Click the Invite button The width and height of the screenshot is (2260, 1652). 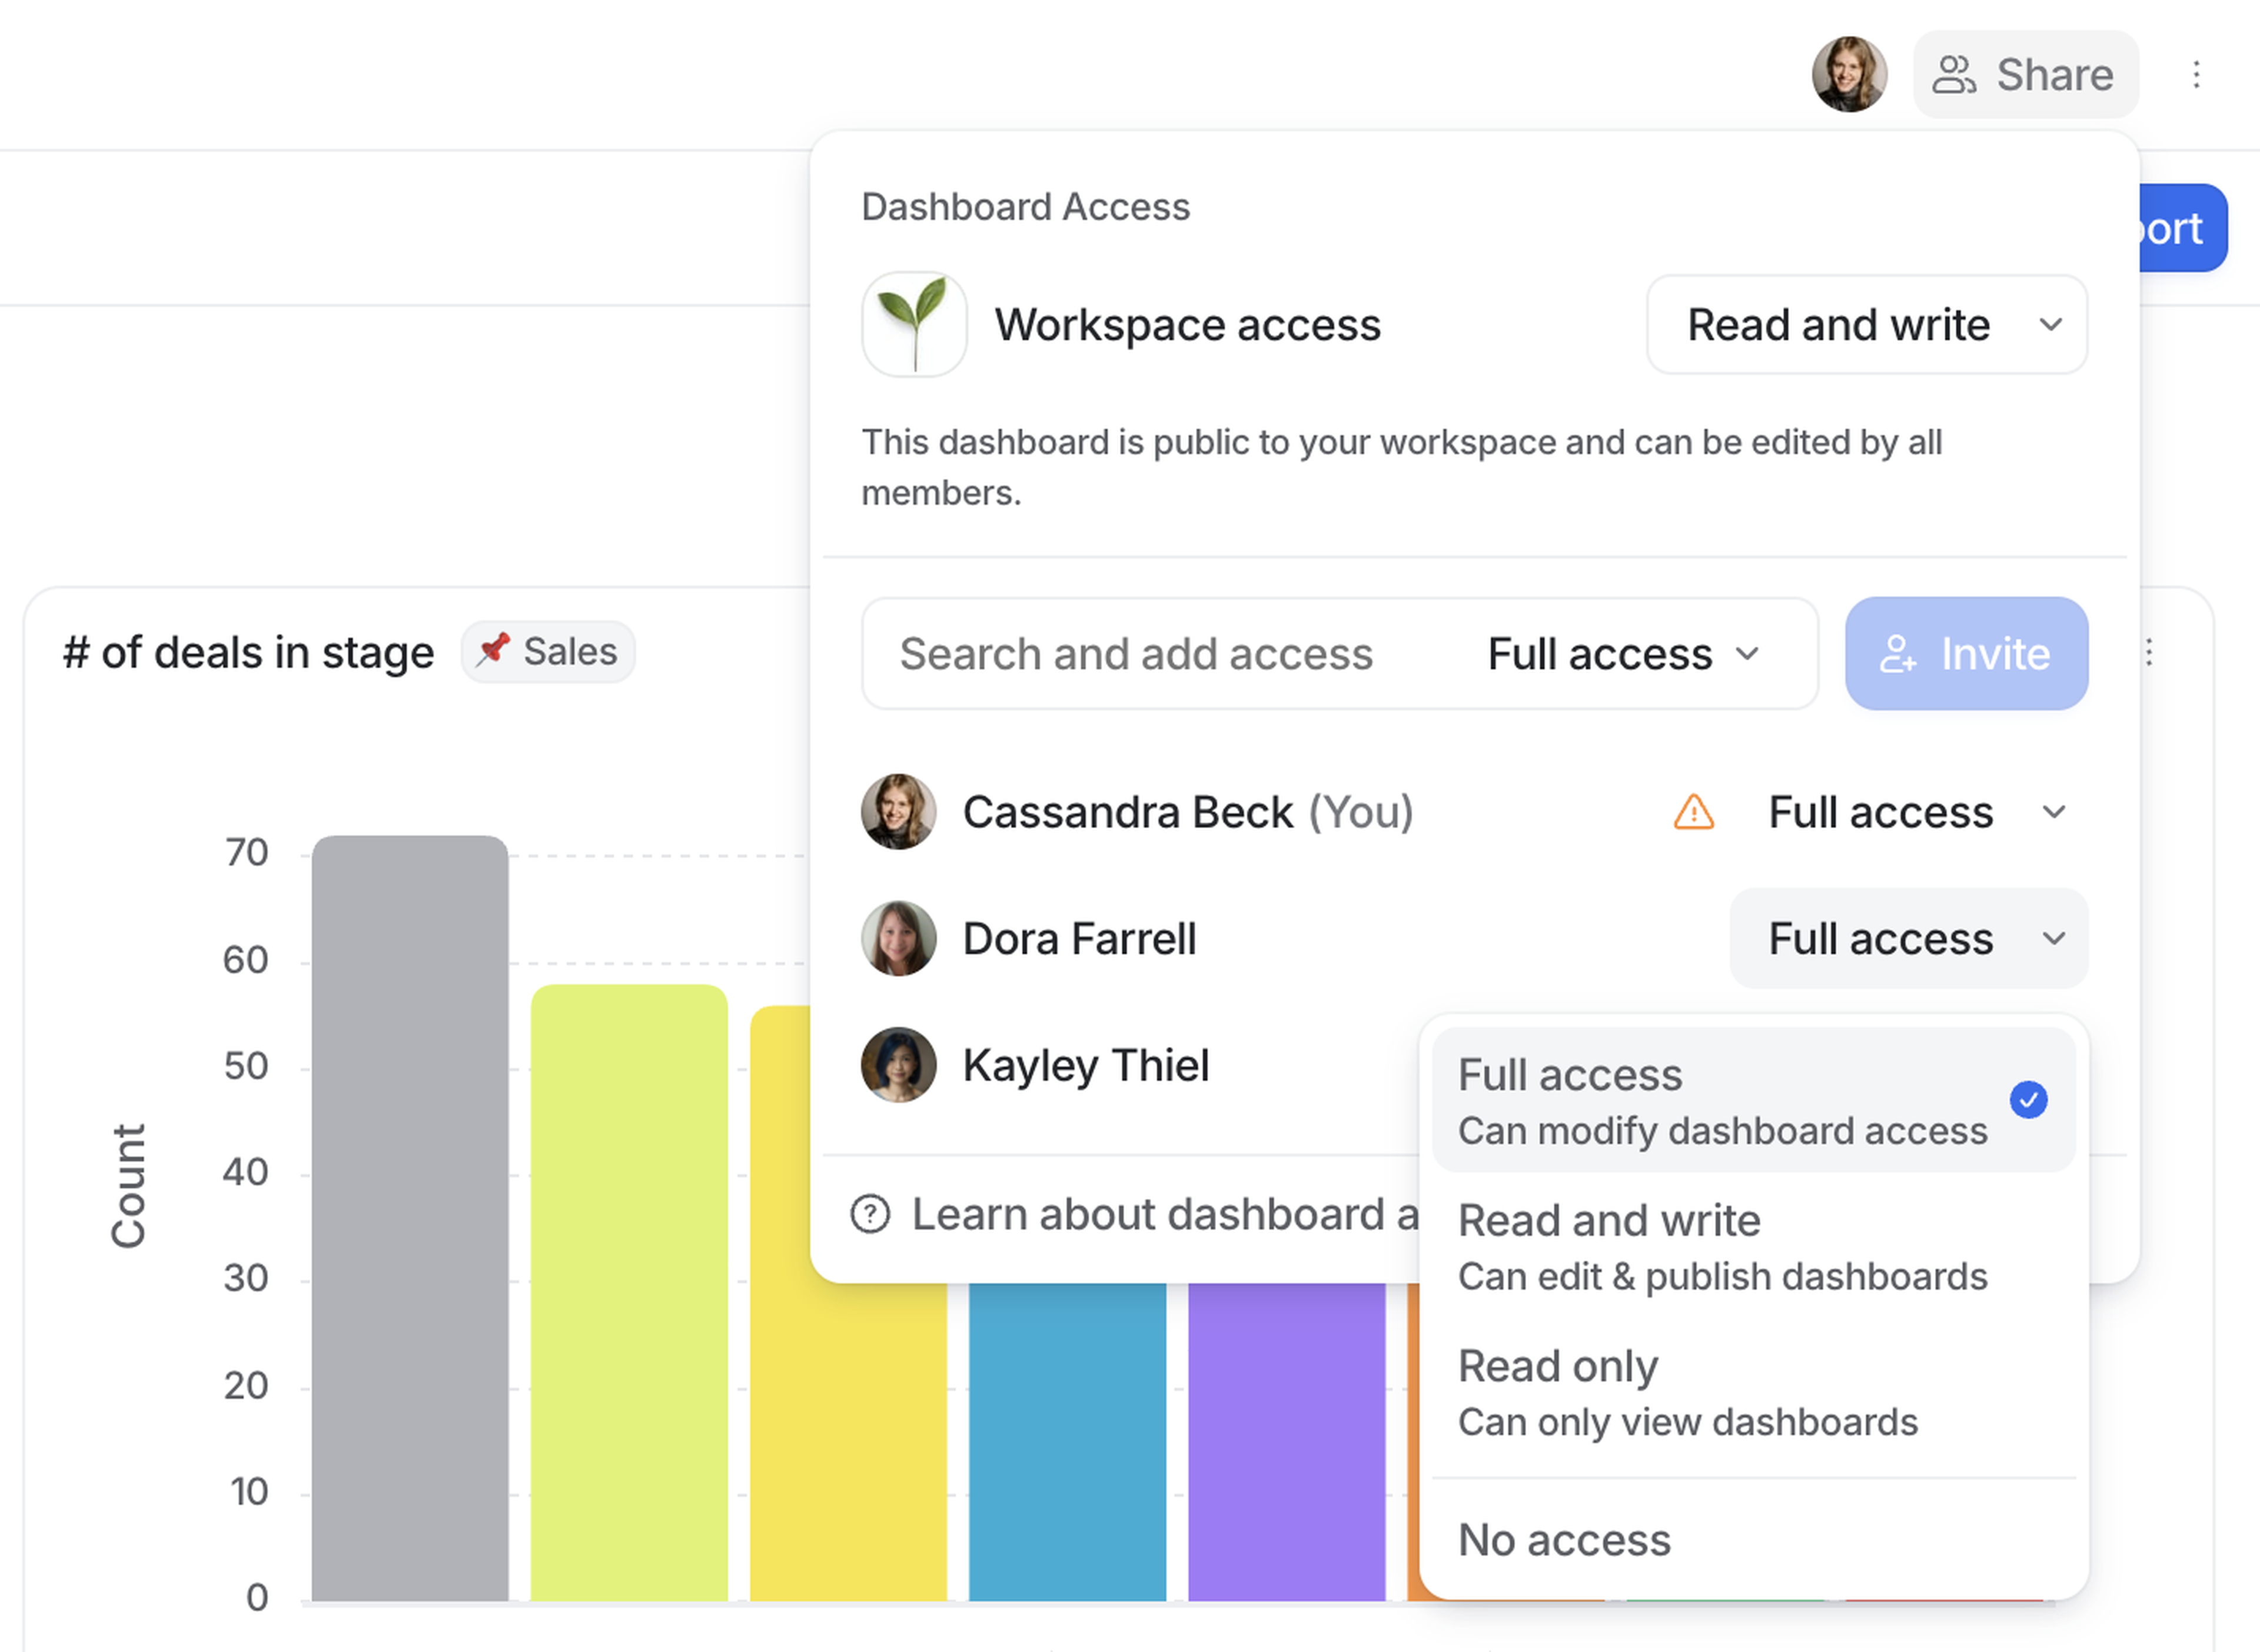point(1966,654)
